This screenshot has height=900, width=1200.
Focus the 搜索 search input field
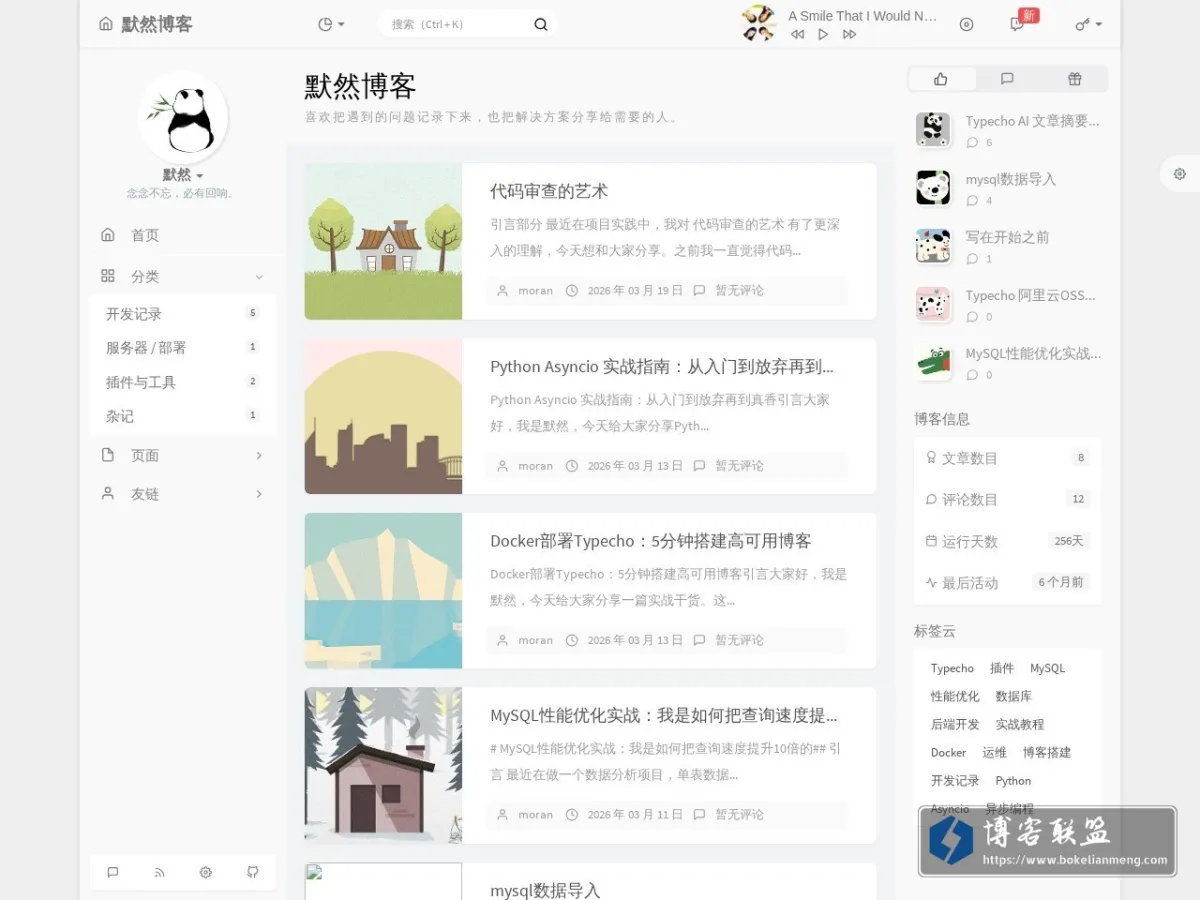tap(455, 24)
